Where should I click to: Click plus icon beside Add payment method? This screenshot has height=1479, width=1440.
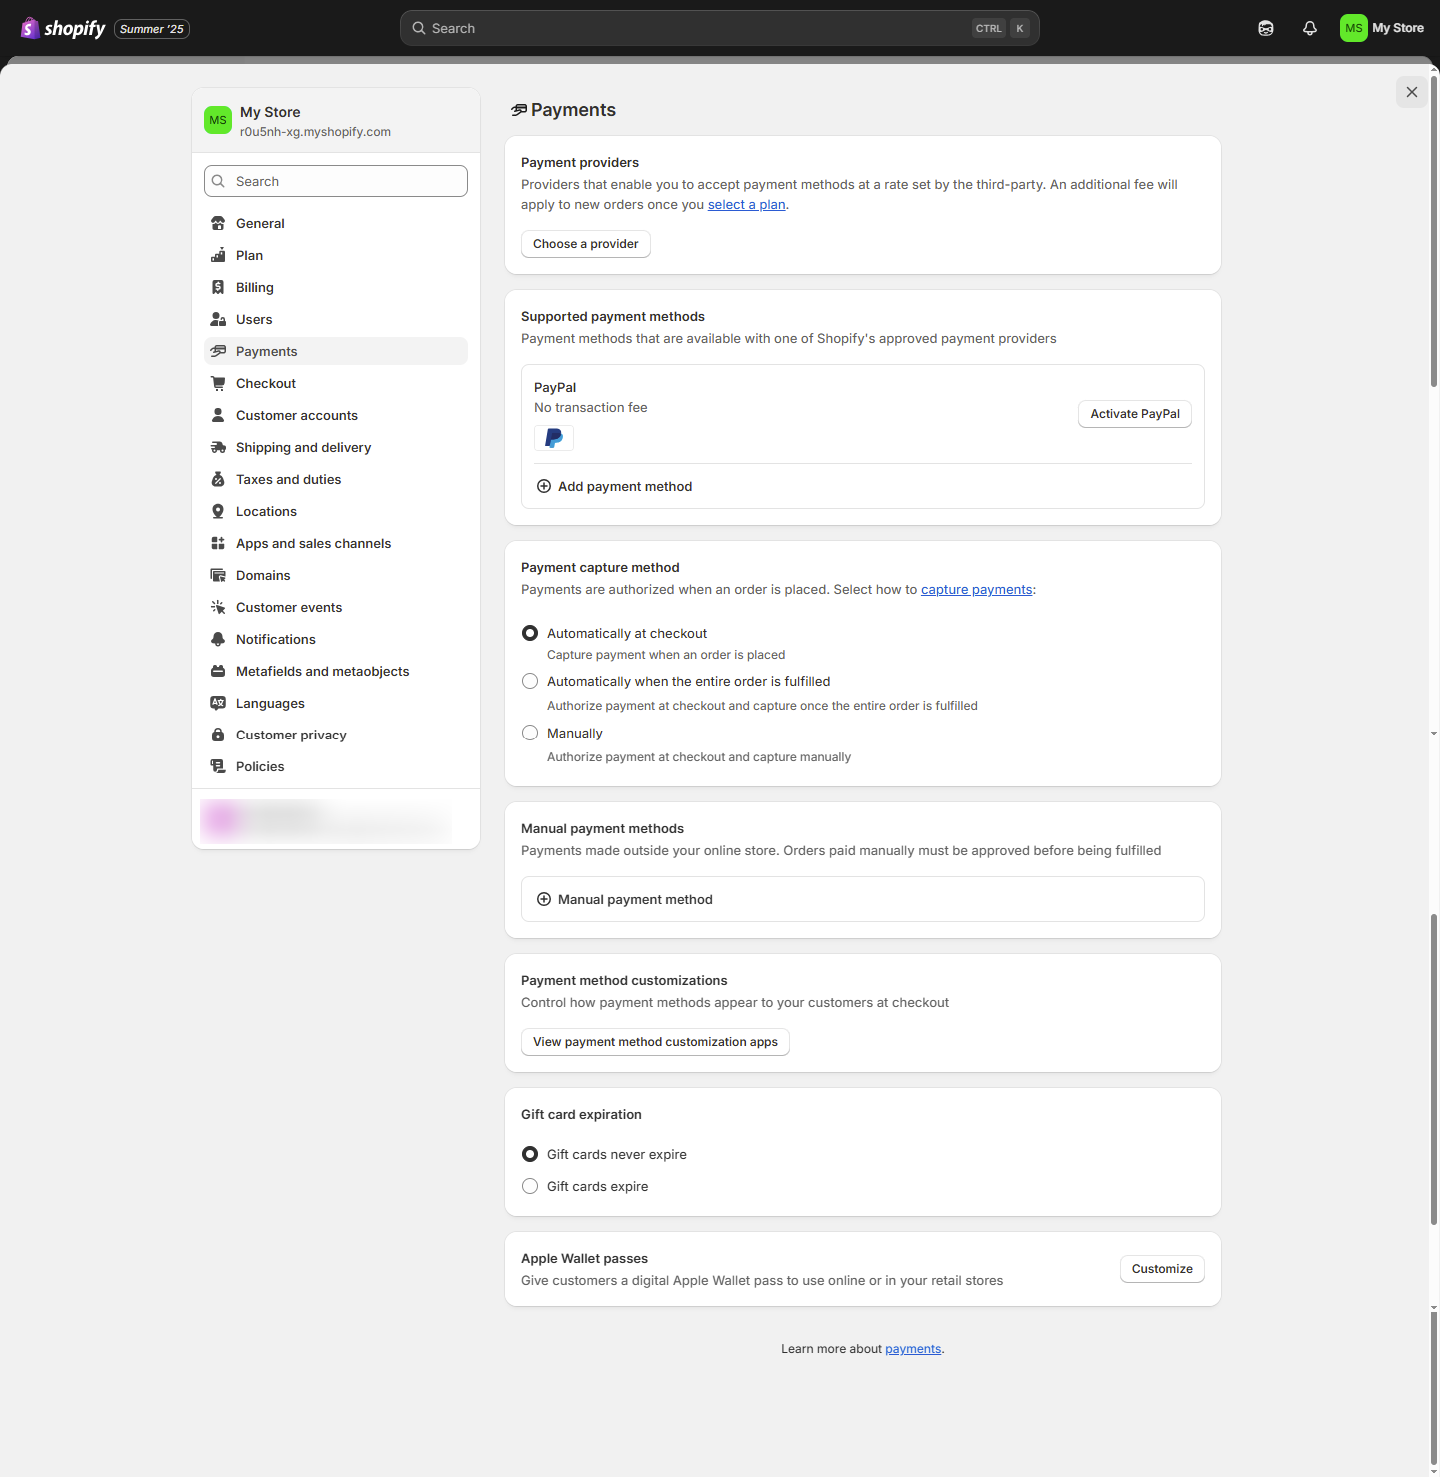coord(544,486)
